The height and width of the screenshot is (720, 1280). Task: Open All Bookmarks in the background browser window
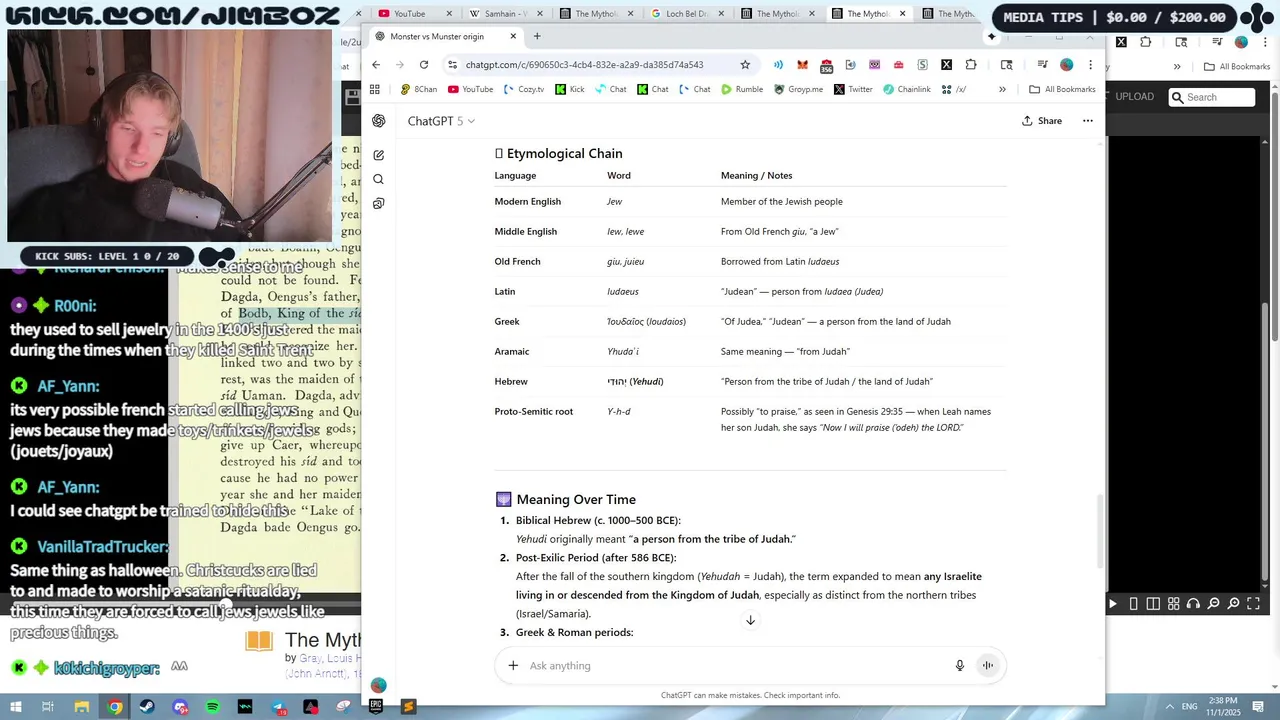(x=1237, y=67)
